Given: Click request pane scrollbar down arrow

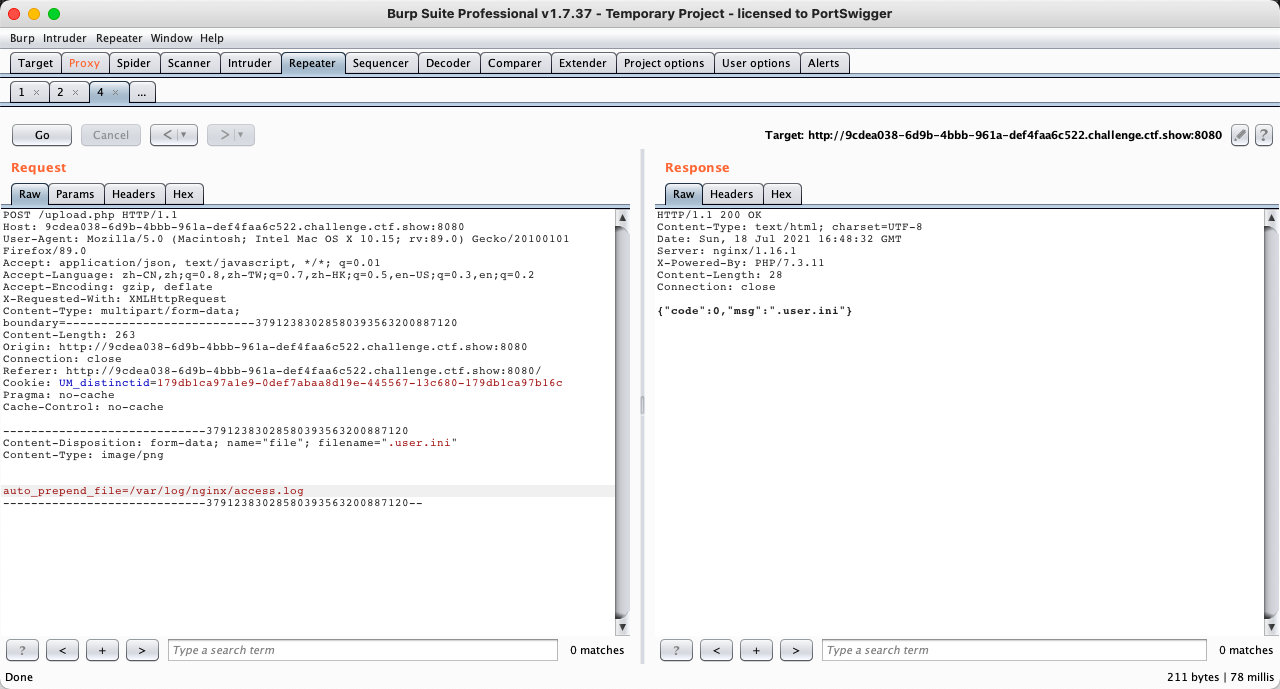Looking at the screenshot, I should click(x=622, y=627).
